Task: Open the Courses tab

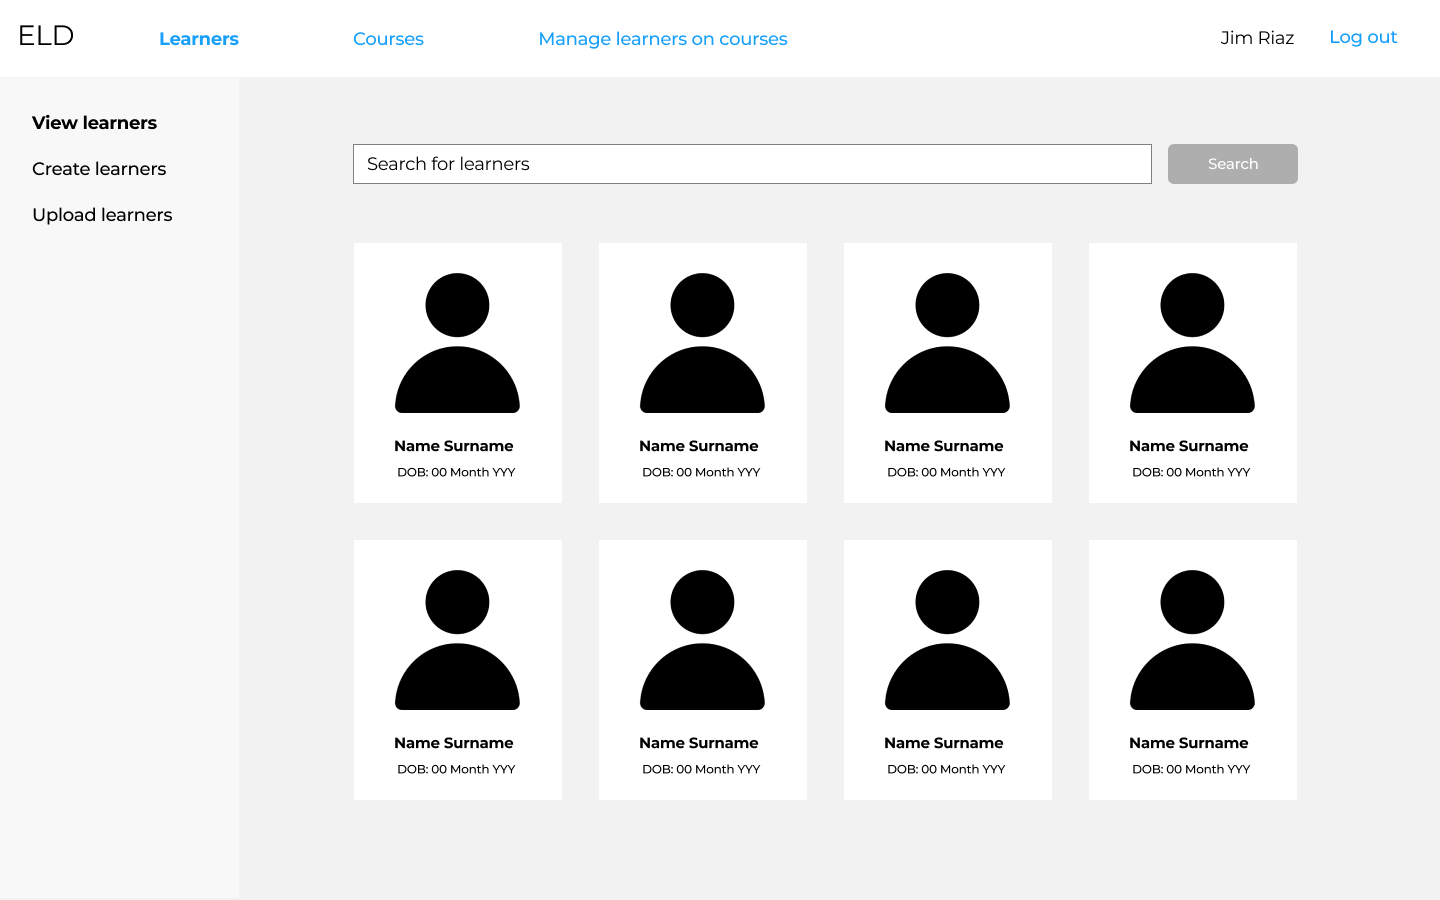Action: 388,39
